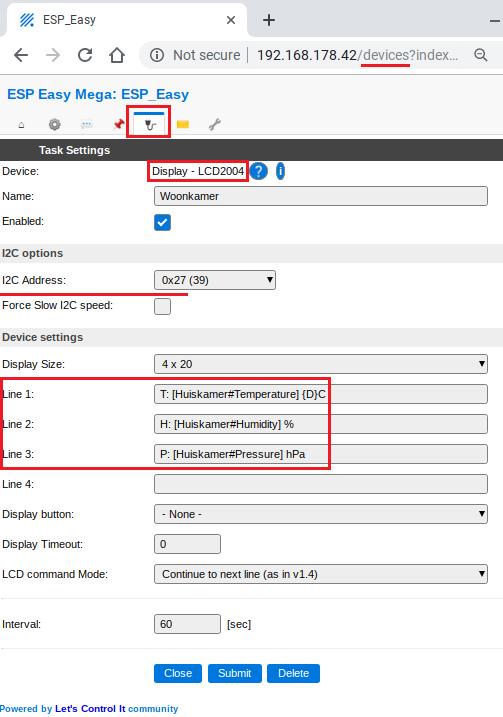This screenshot has height=717, width=503.
Task: Open the Display button dropdown
Action: tap(321, 514)
